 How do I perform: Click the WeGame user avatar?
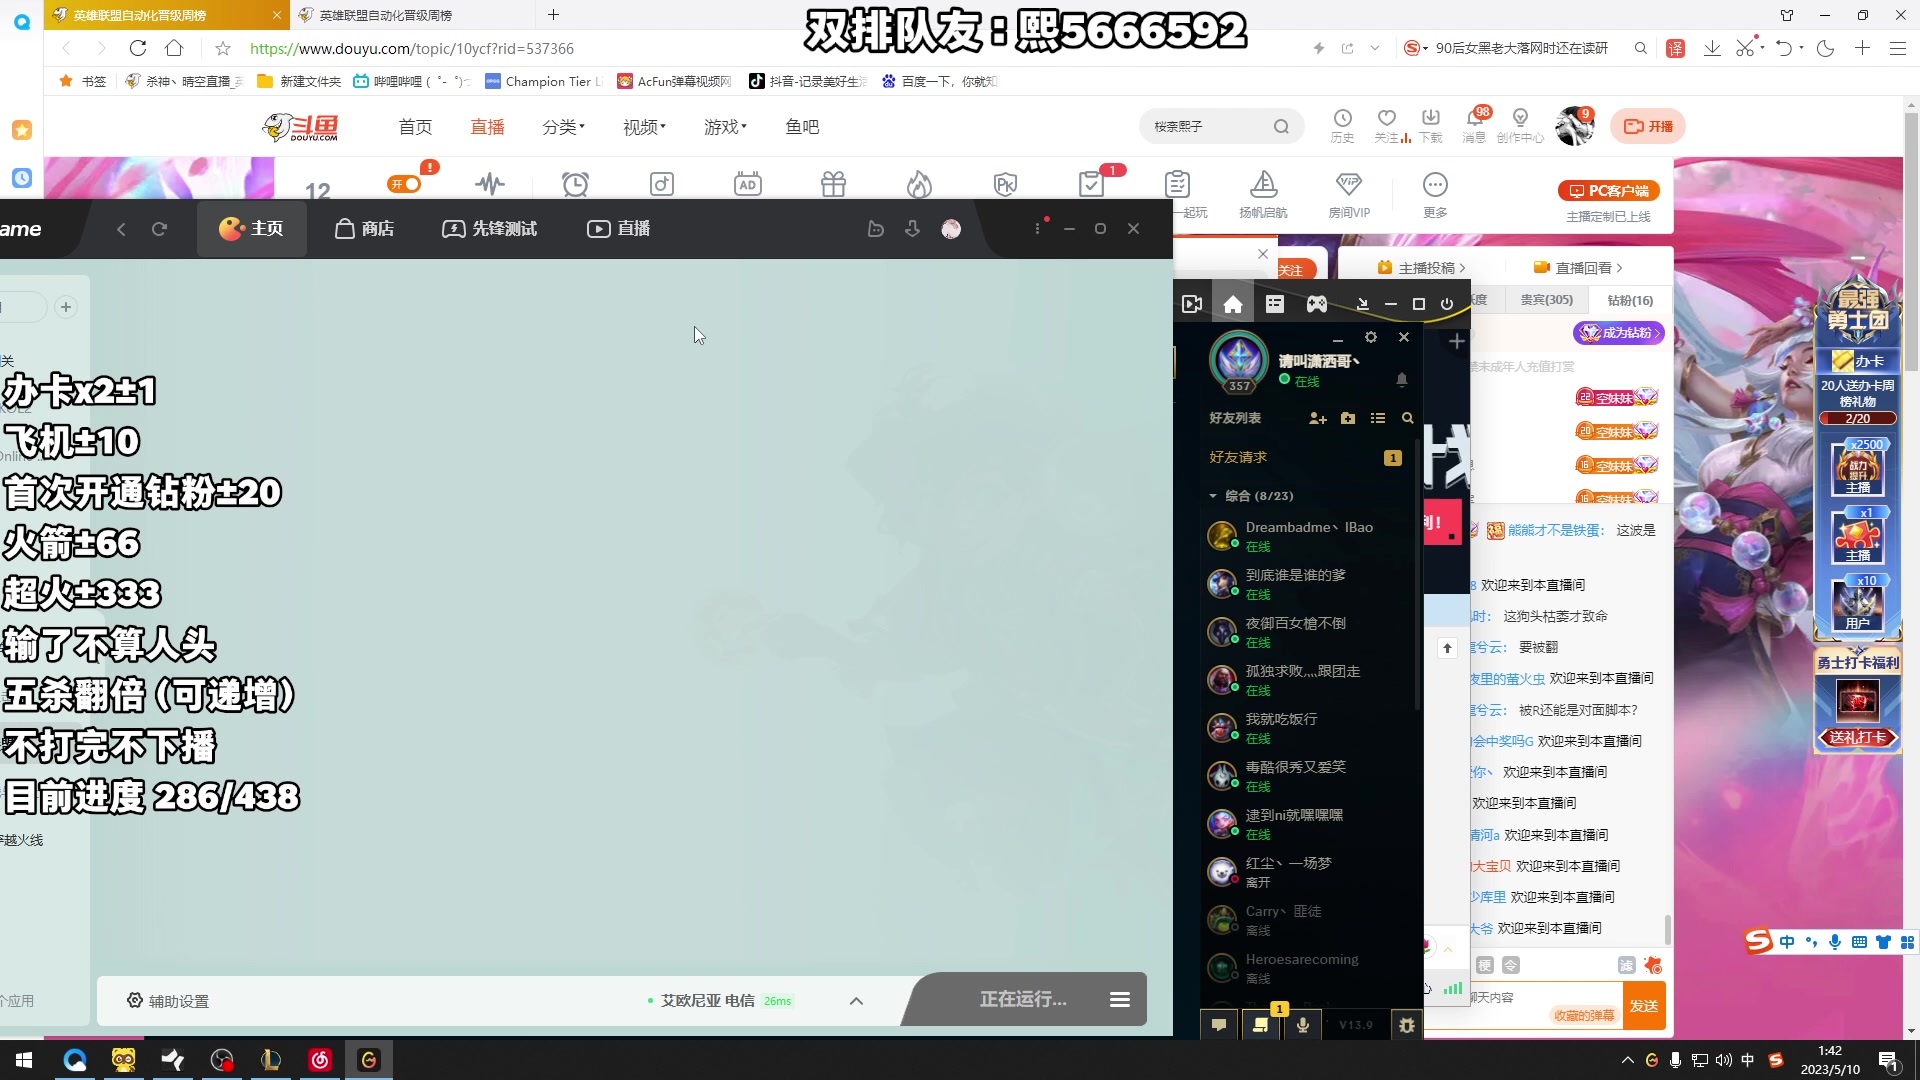pos(951,229)
